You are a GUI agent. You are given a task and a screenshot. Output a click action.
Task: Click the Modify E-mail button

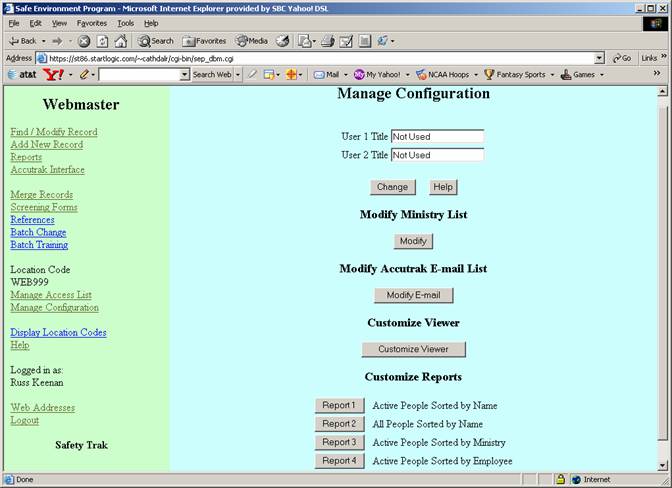coord(413,295)
